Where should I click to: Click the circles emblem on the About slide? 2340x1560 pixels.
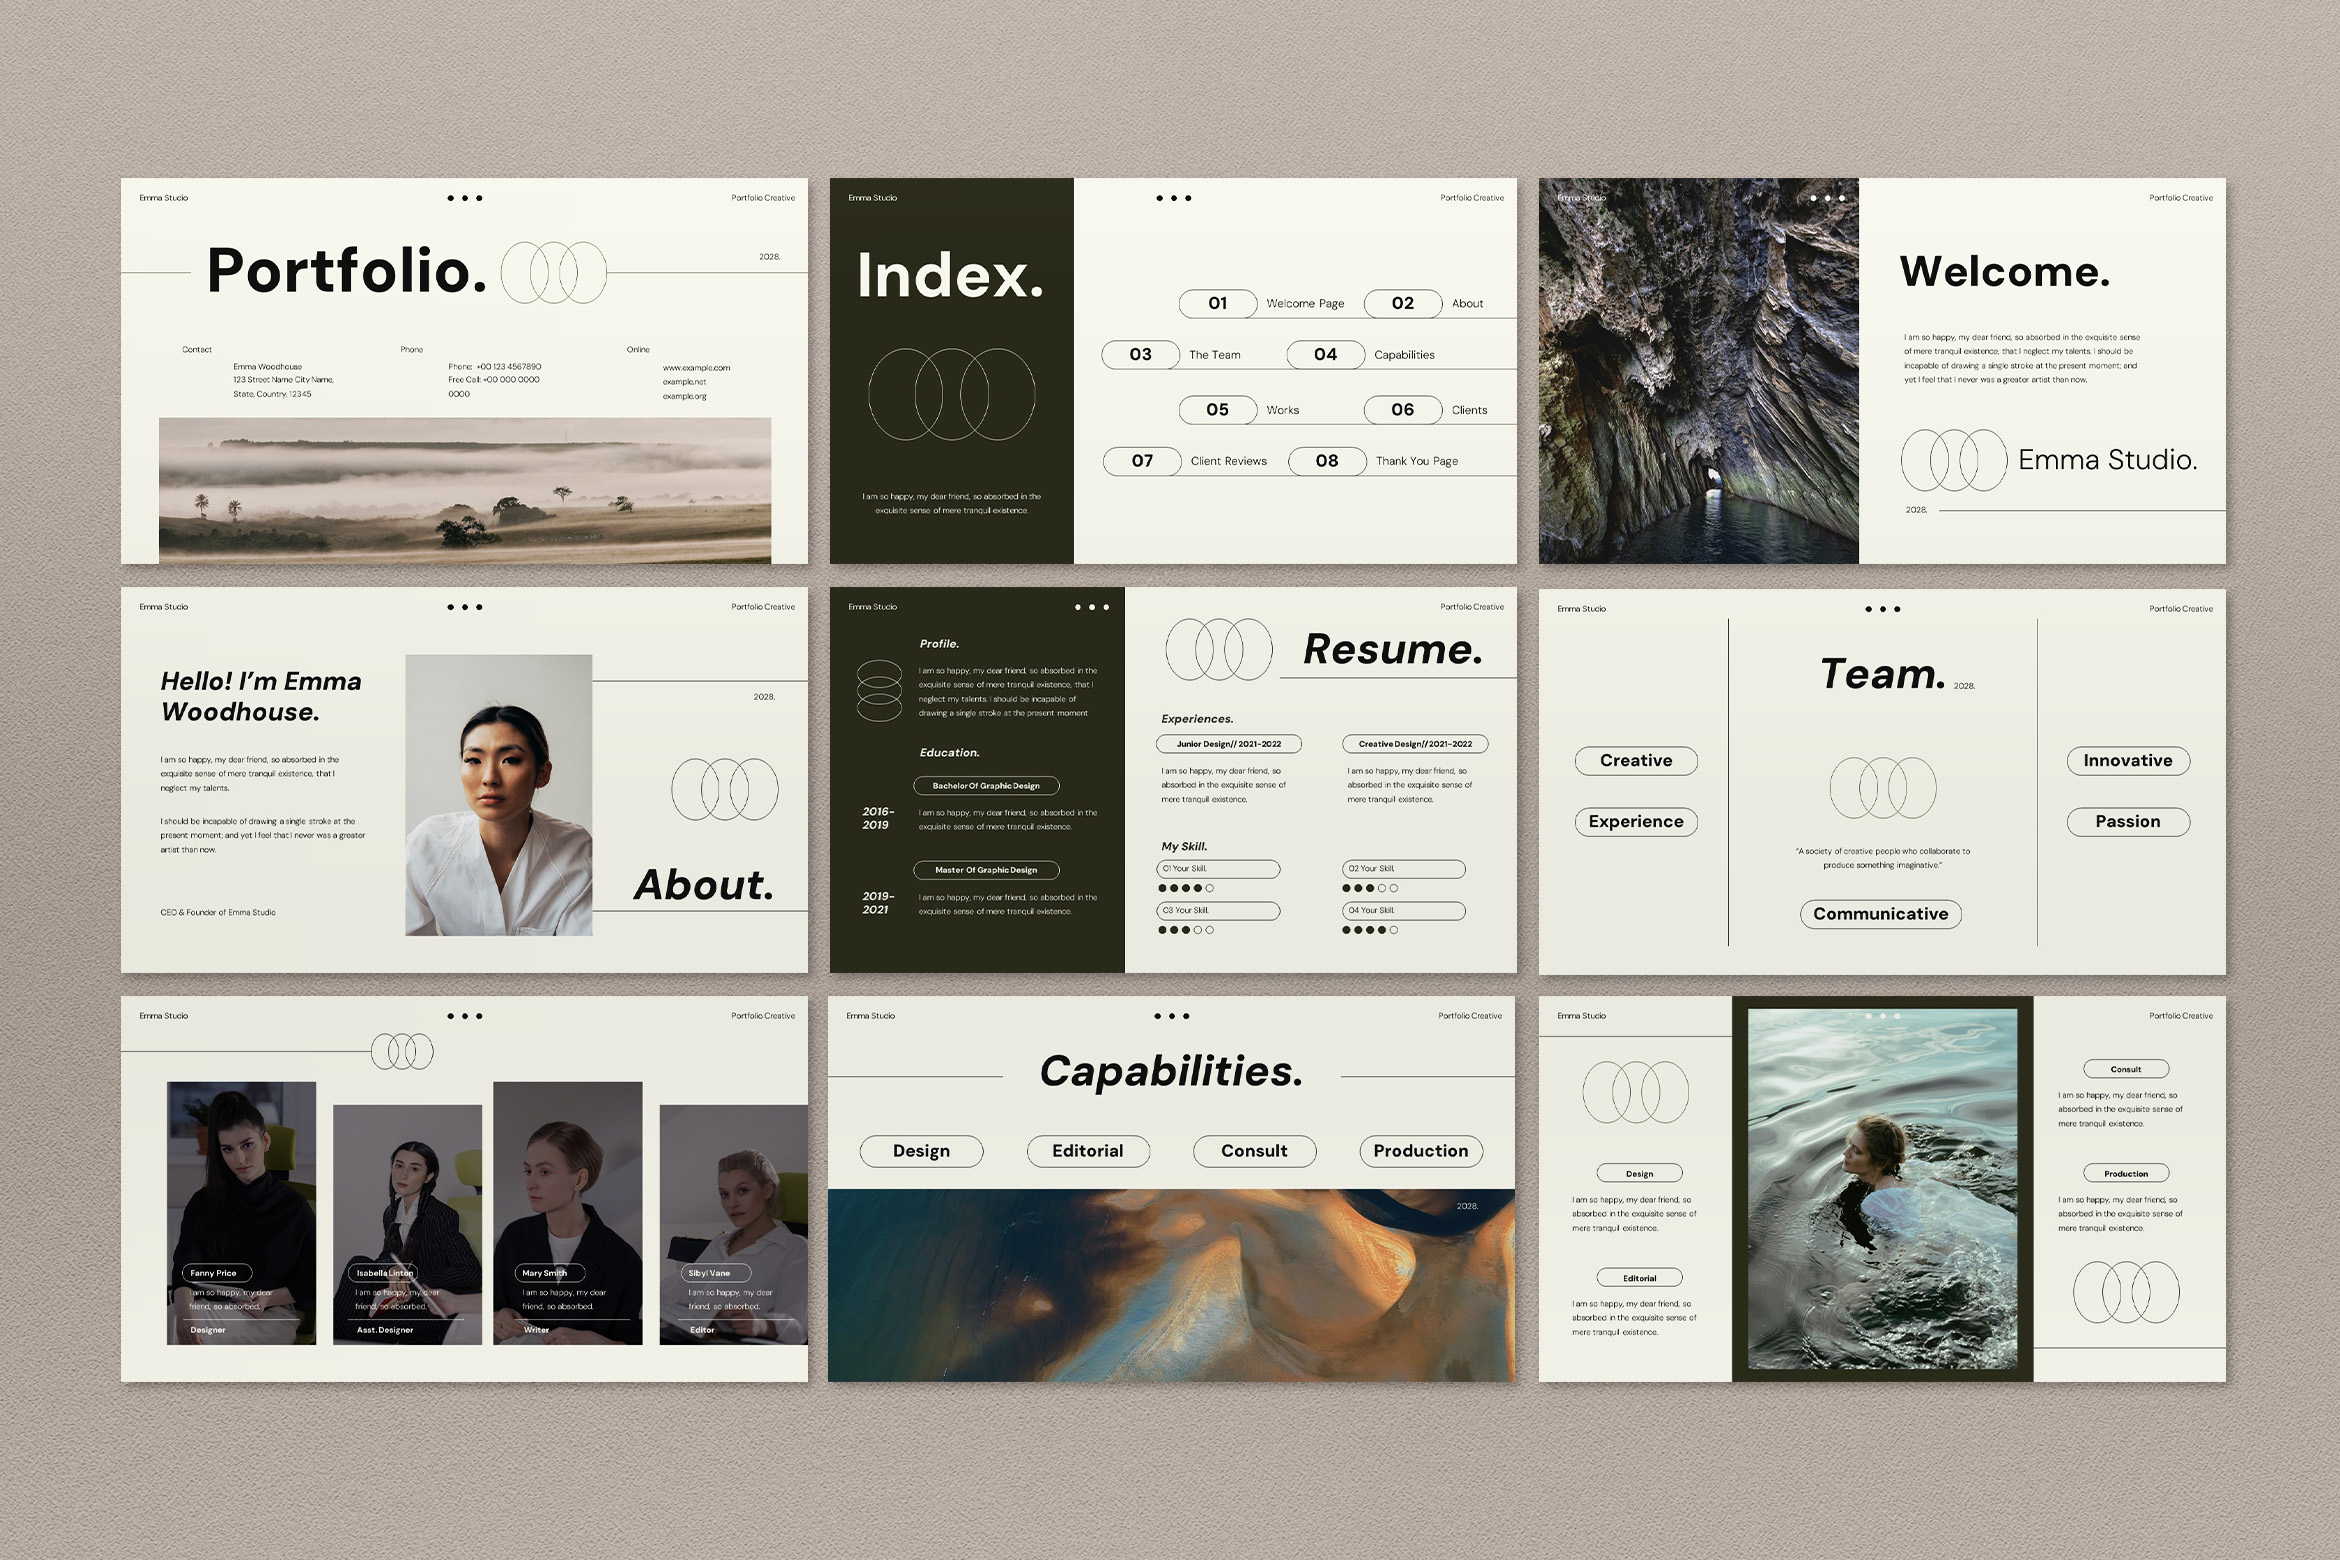pyautogui.click(x=724, y=788)
